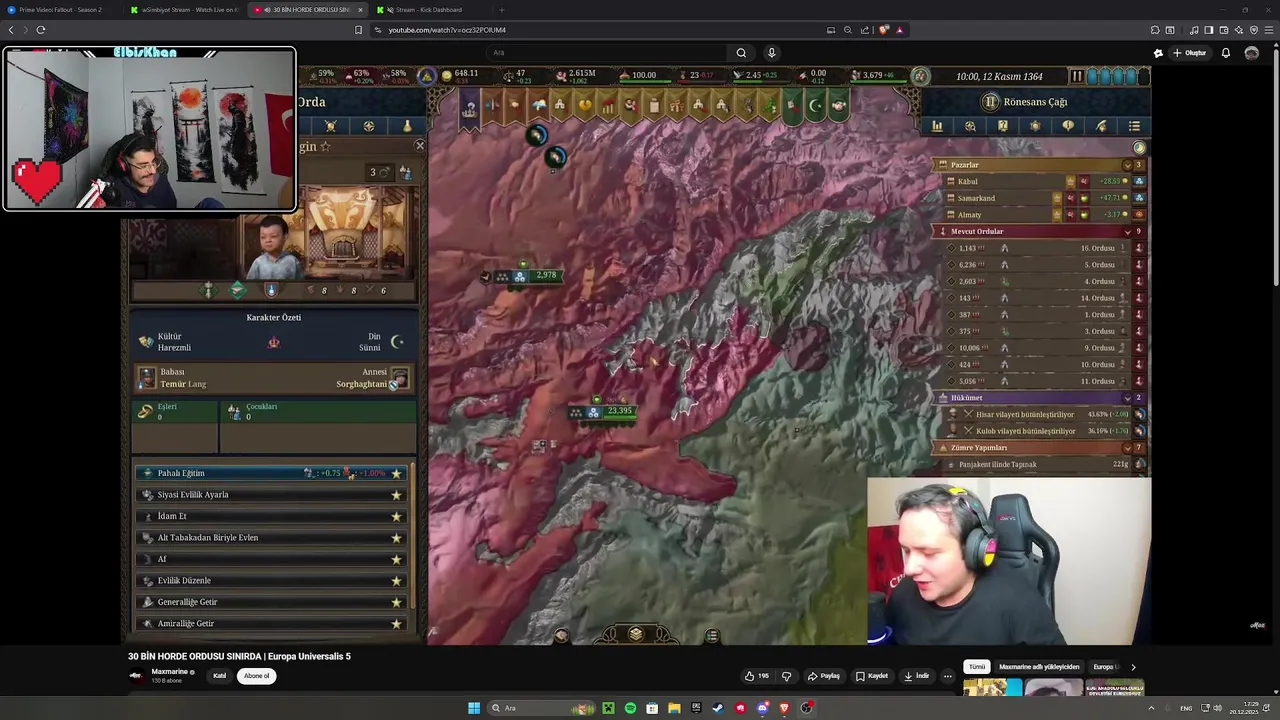
Task: Open the list menu icon in the right toolbar
Action: point(1134,126)
